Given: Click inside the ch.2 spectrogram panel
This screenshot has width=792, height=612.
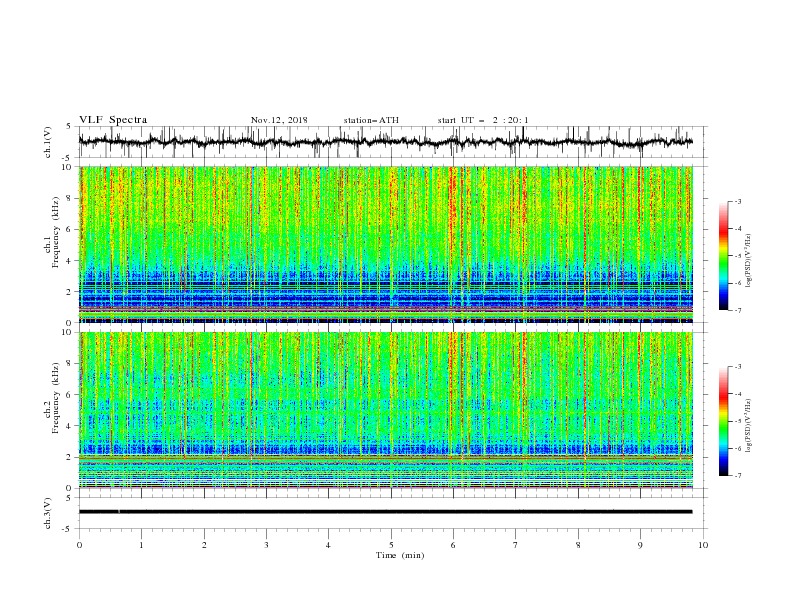Looking at the screenshot, I should tap(386, 410).
